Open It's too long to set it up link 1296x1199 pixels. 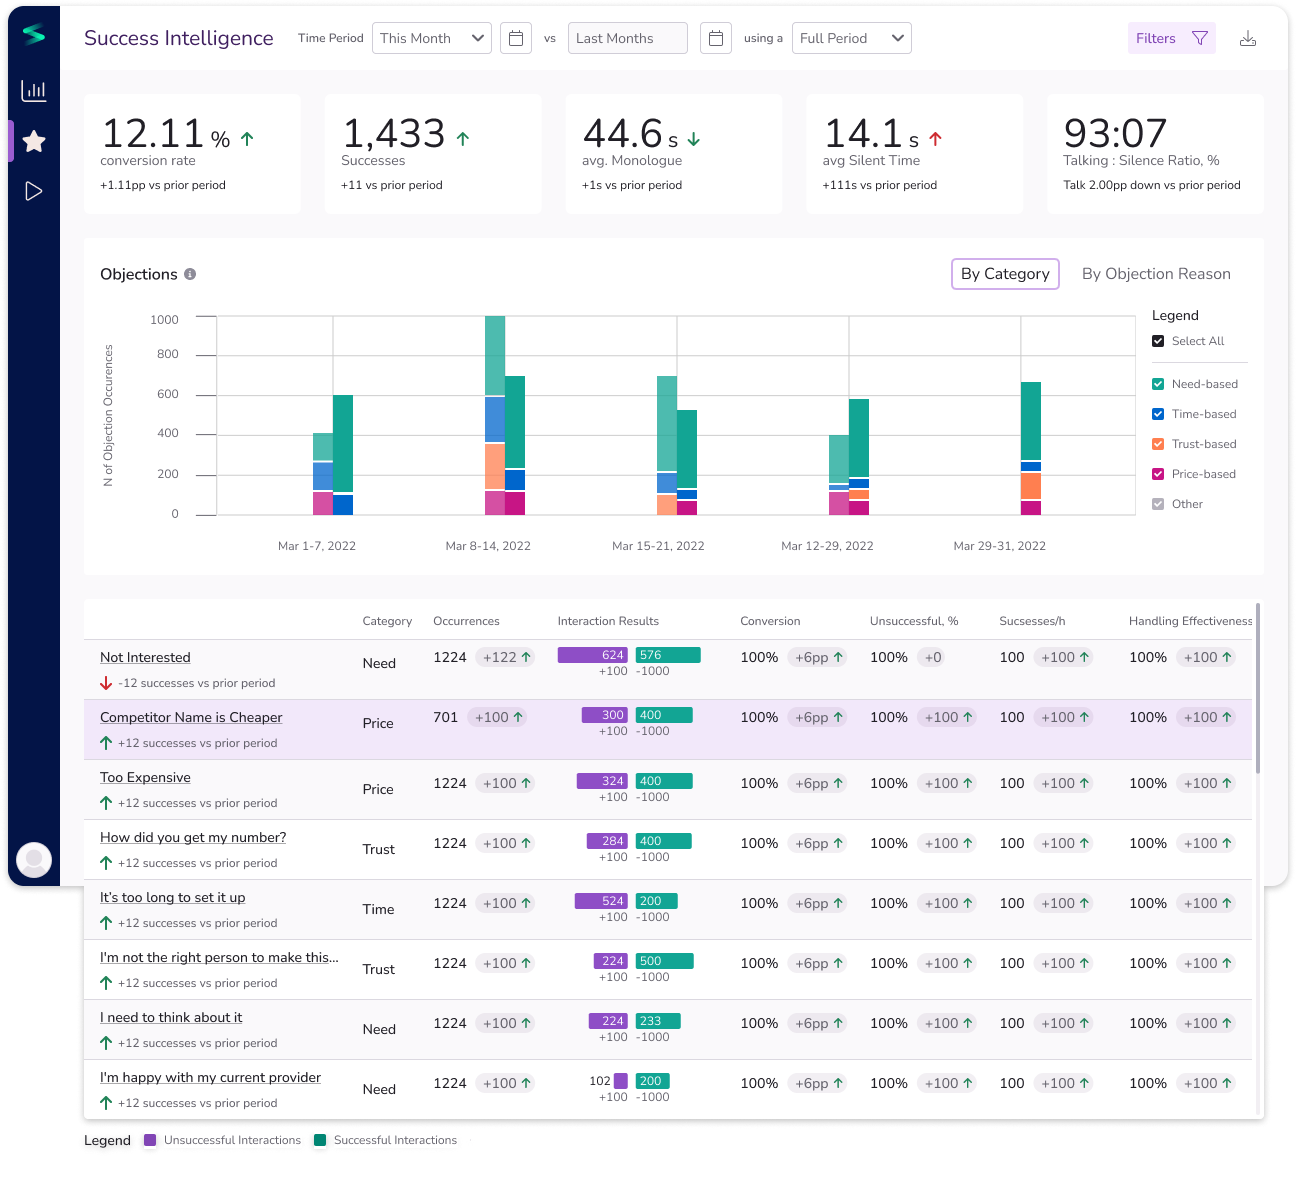(x=172, y=897)
